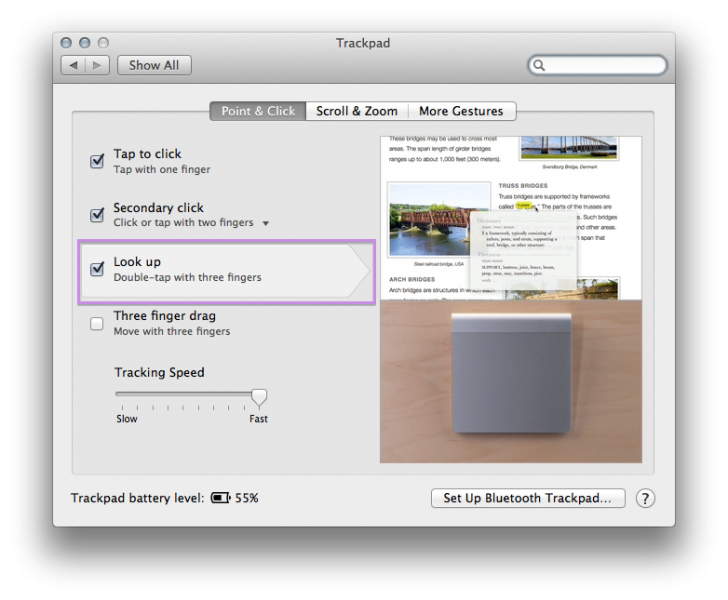The image size is (728, 600).
Task: Click the Tracking Speed slider handle
Action: tap(259, 397)
